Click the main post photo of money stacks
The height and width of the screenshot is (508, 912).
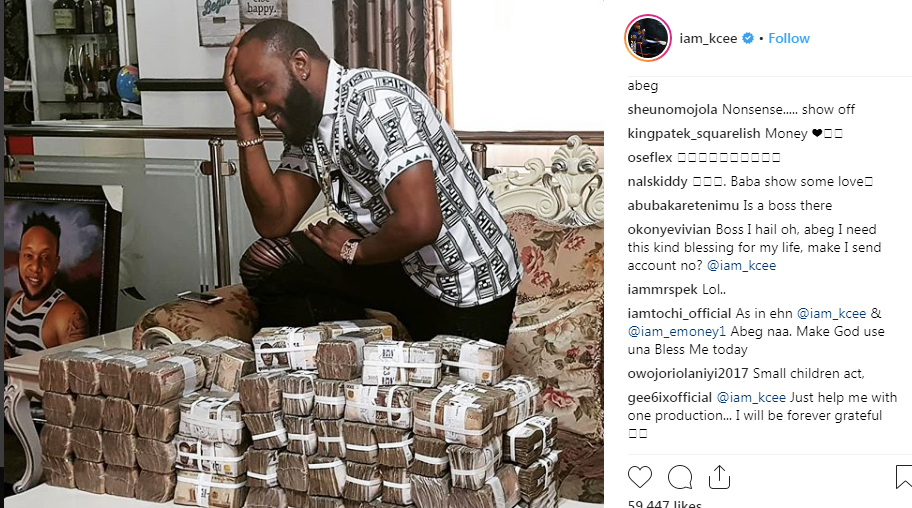tap(304, 254)
